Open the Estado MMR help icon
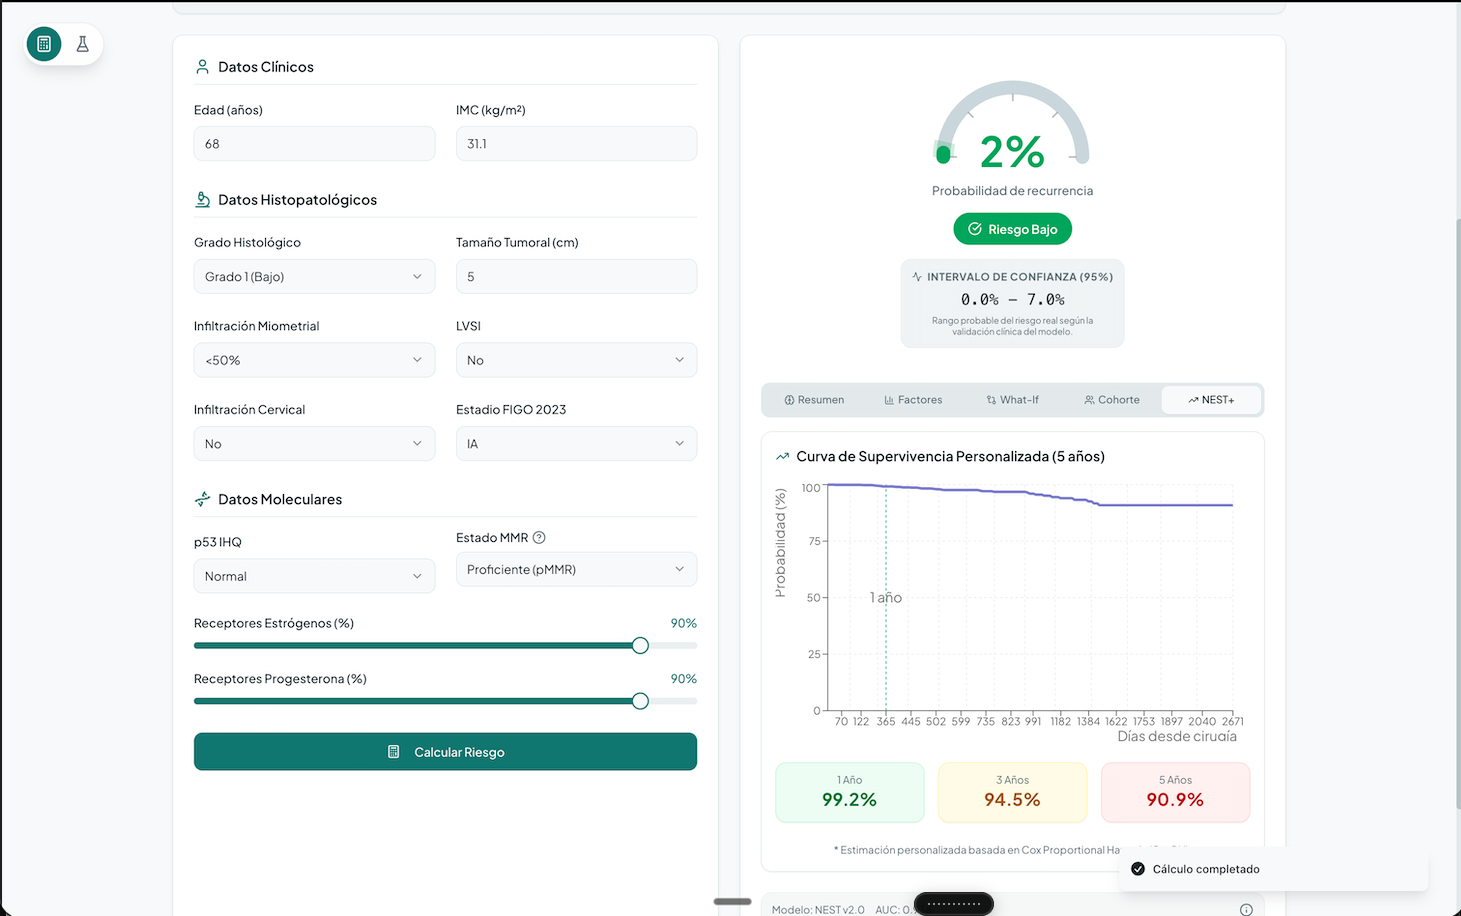Screen dimensions: 1461x916 (x=539, y=537)
